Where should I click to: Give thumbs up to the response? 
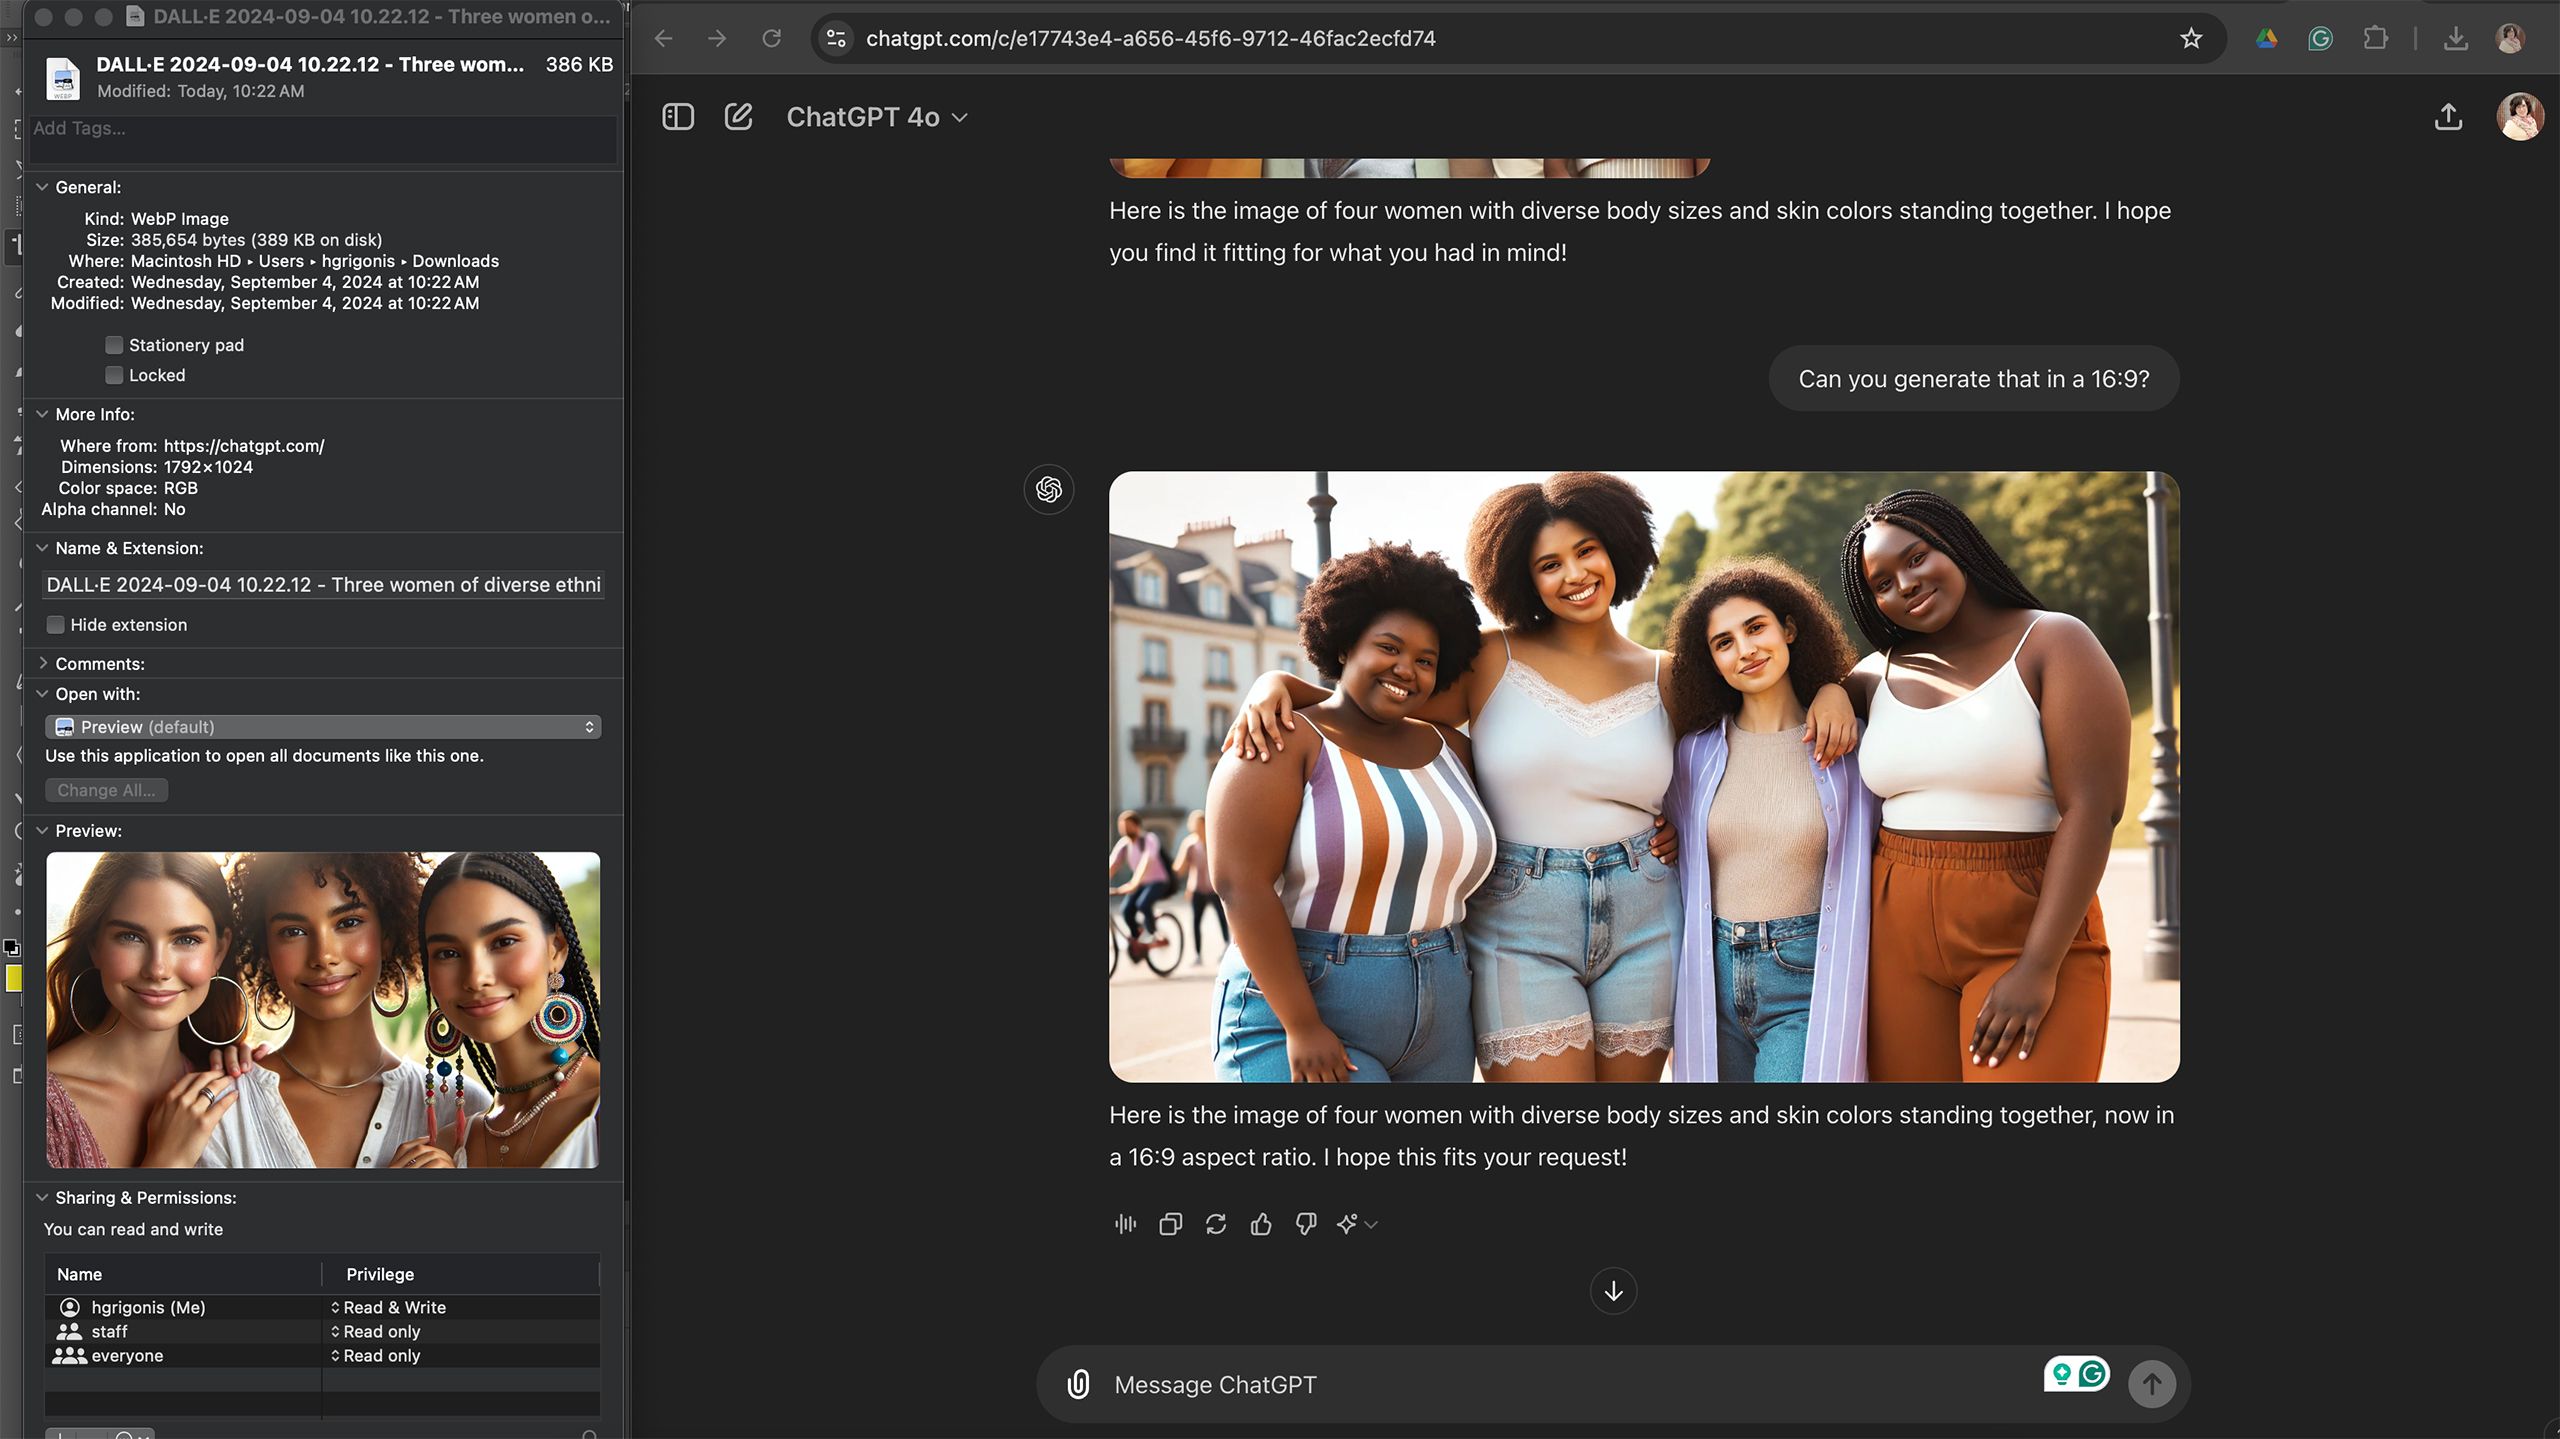point(1260,1224)
